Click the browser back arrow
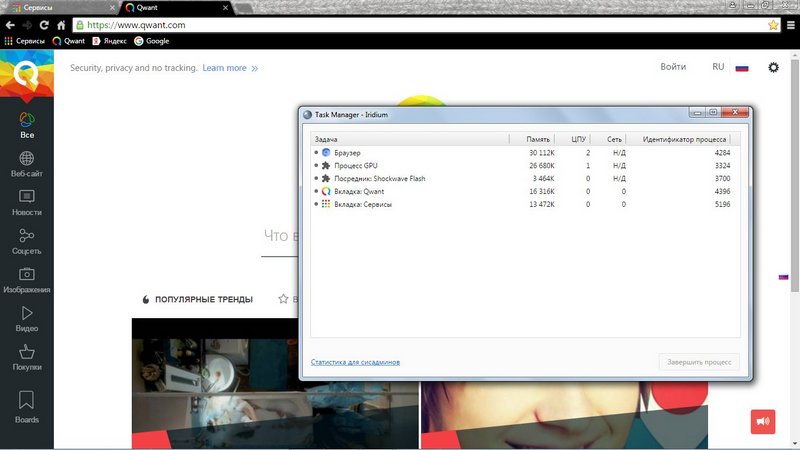The height and width of the screenshot is (450, 800). click(10, 25)
